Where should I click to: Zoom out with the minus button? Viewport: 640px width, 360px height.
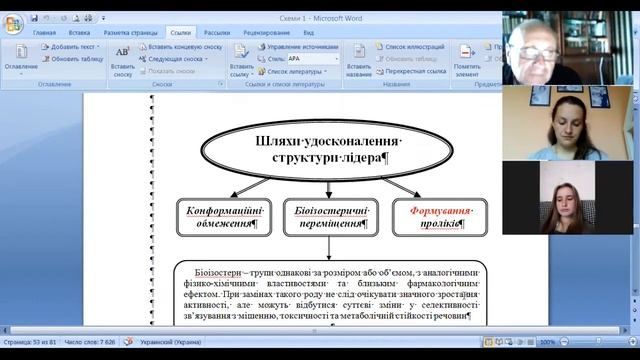564,342
